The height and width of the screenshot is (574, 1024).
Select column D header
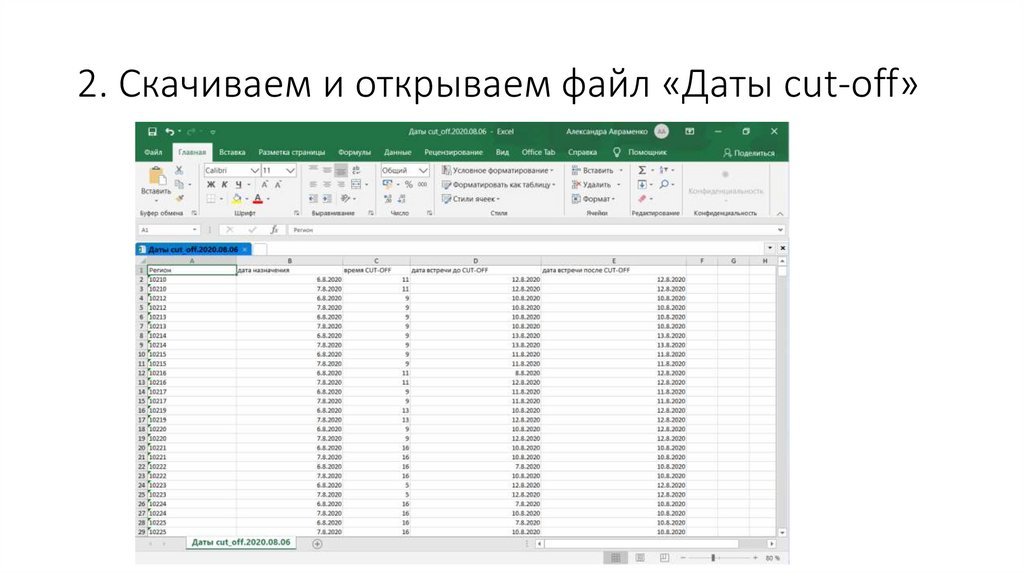(475, 261)
